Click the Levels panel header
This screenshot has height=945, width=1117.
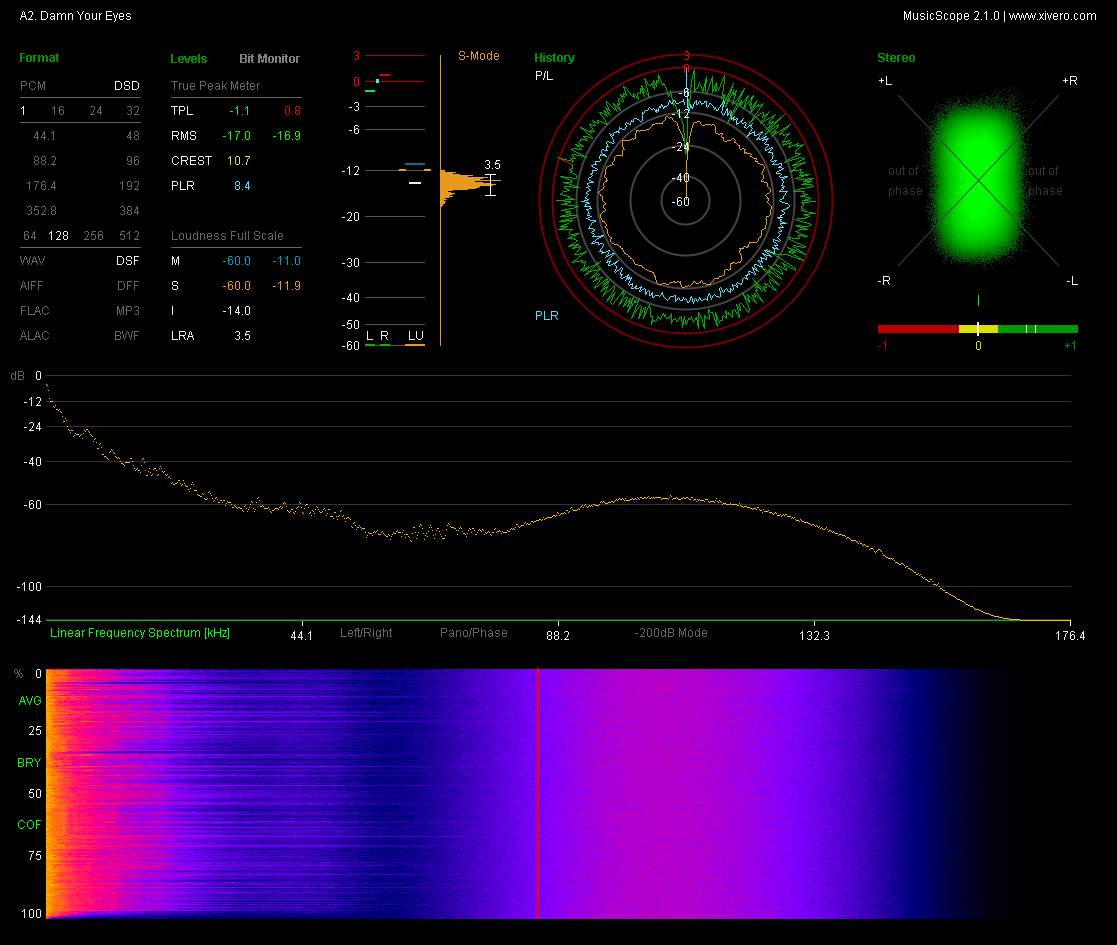tap(189, 59)
